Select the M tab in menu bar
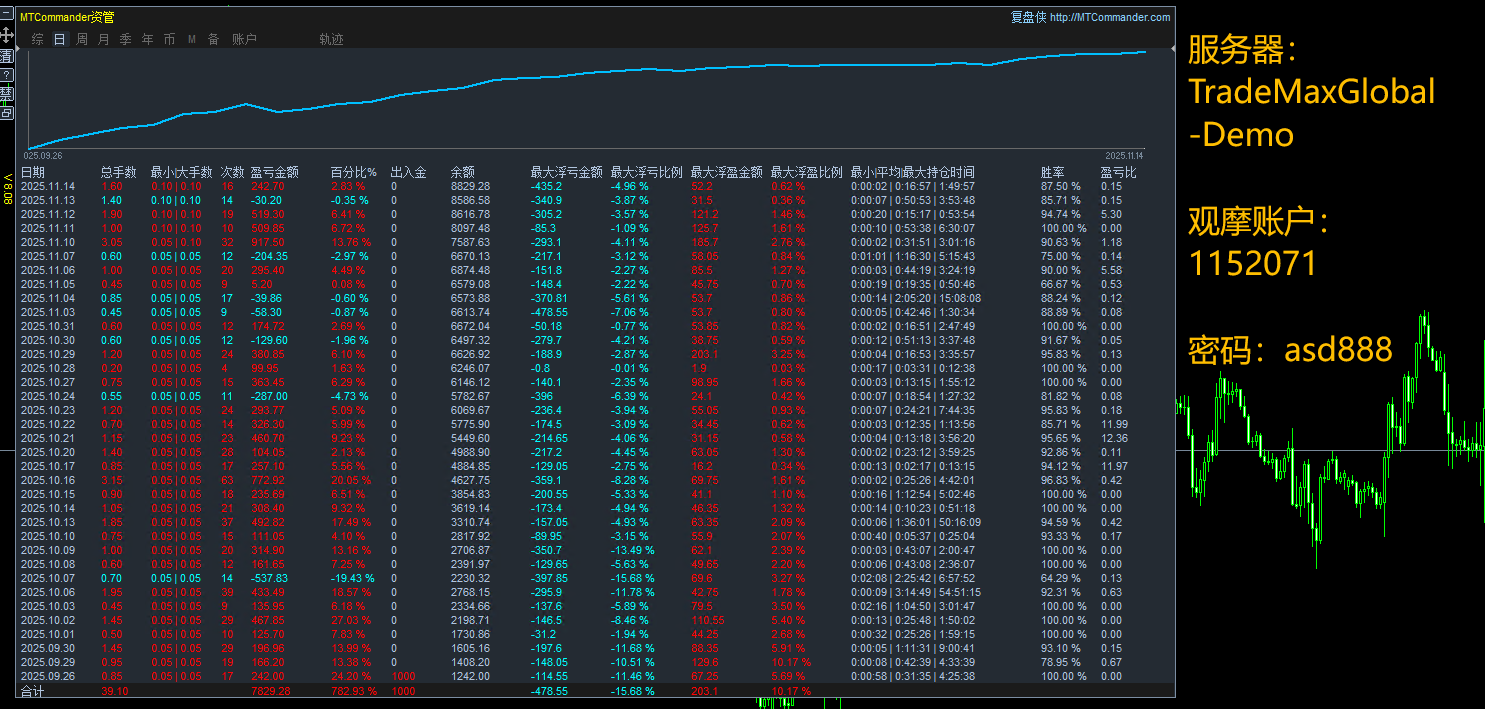The image size is (1485, 709). pyautogui.click(x=191, y=38)
